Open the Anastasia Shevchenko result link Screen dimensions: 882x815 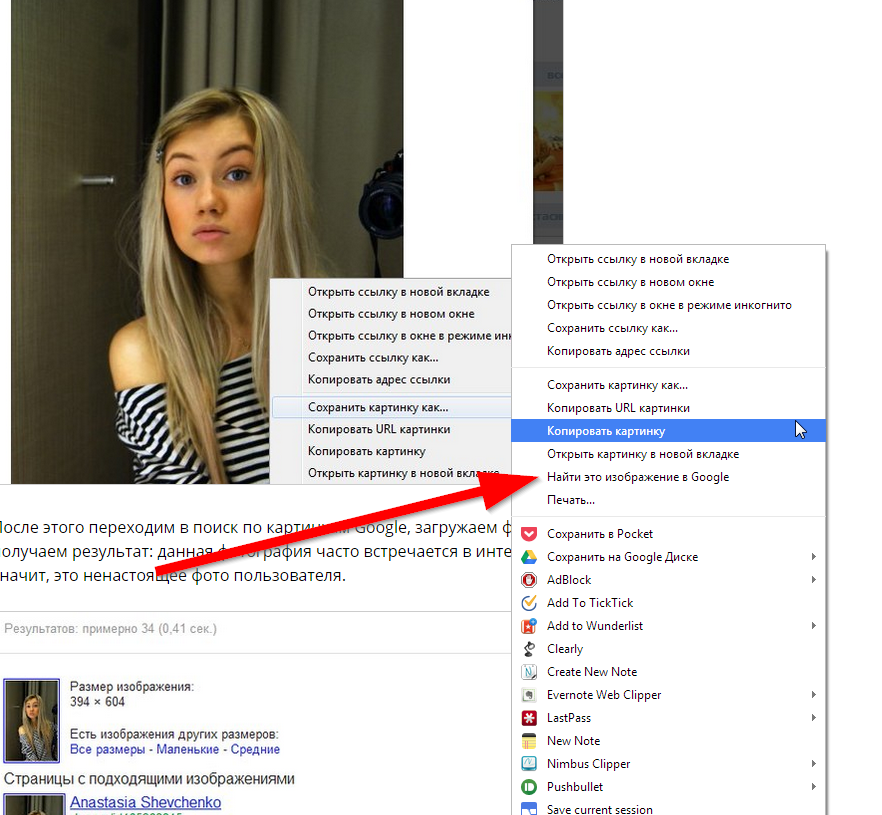point(145,803)
